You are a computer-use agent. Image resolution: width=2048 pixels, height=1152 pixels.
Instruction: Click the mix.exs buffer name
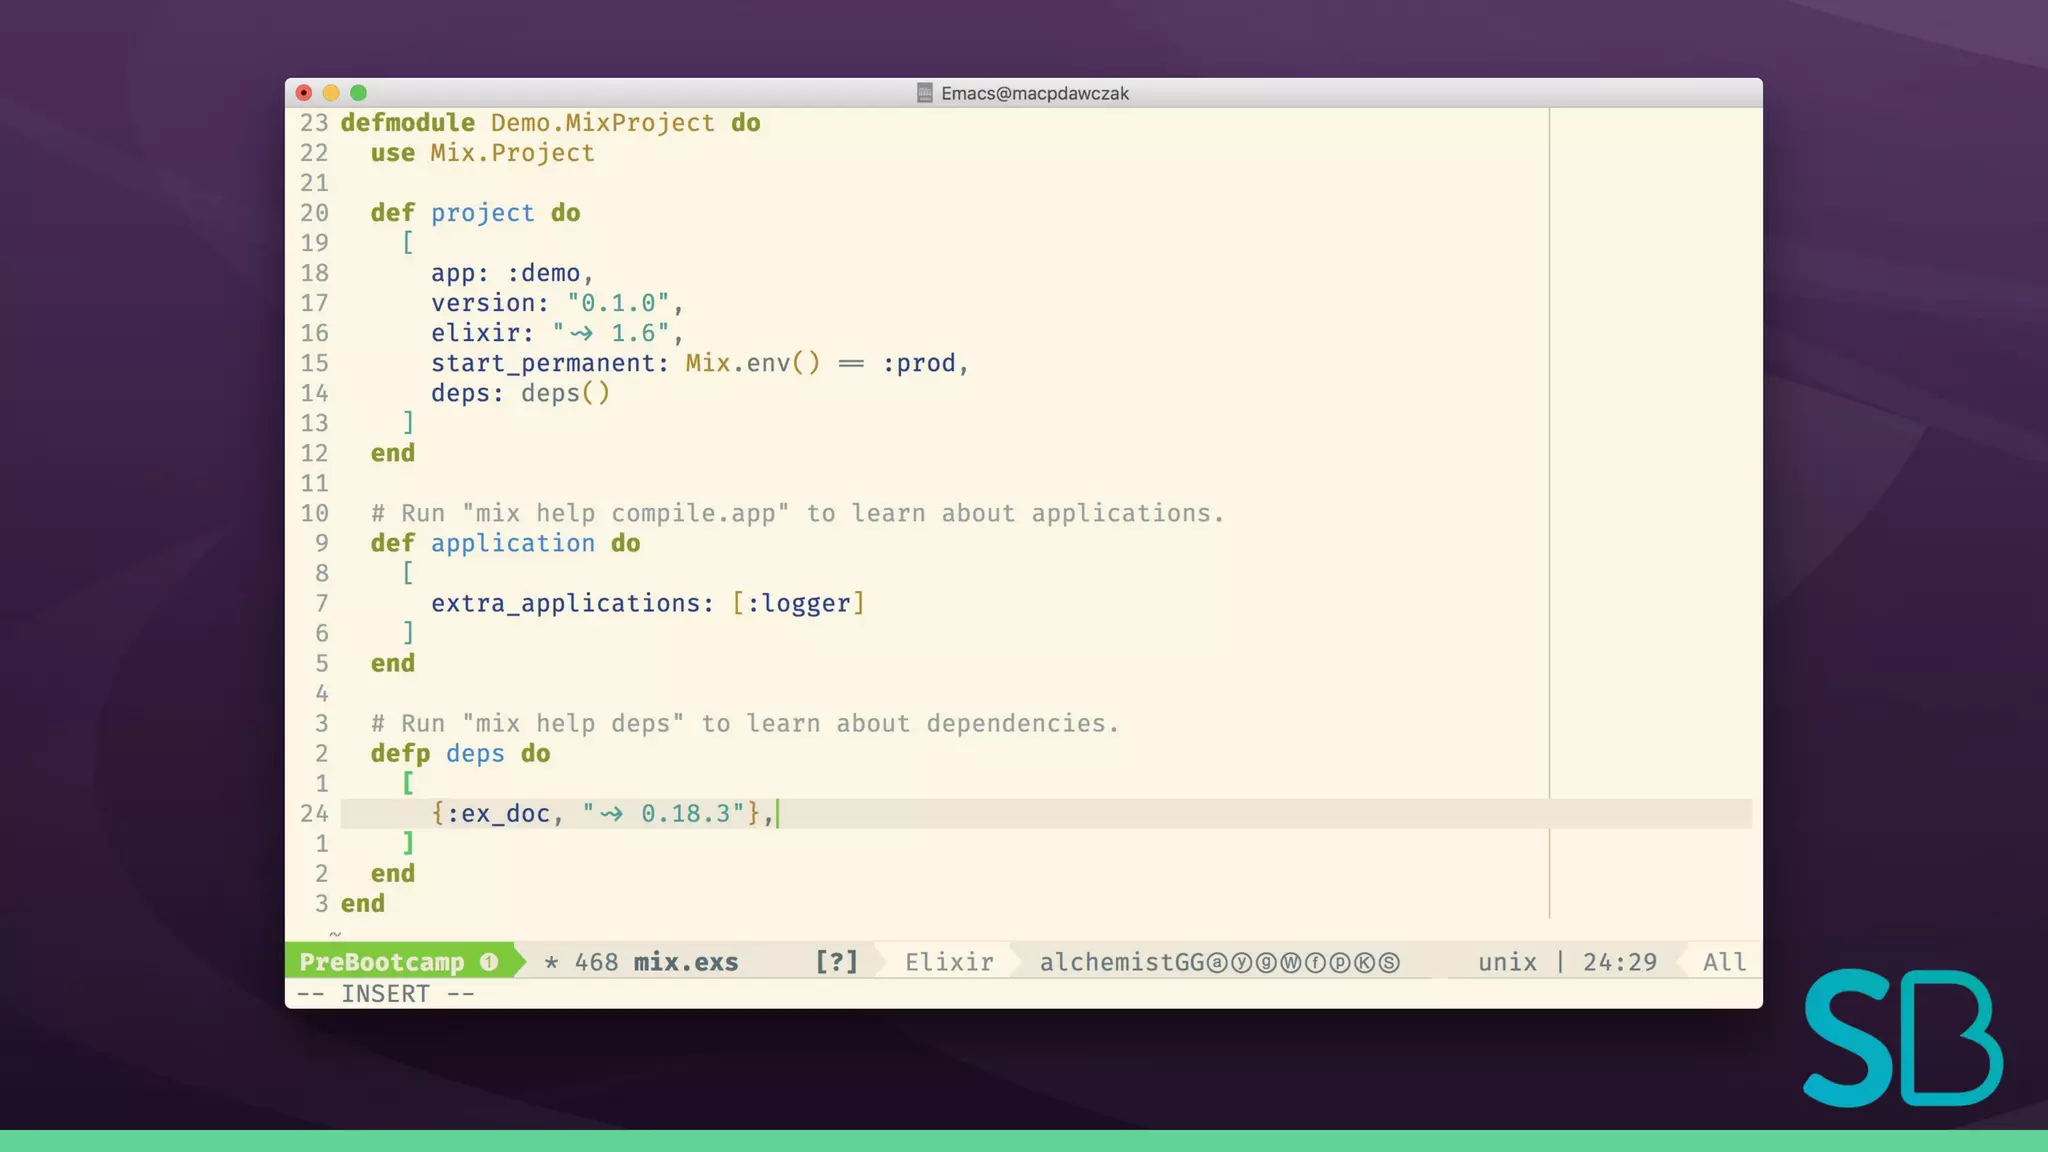coord(686,962)
